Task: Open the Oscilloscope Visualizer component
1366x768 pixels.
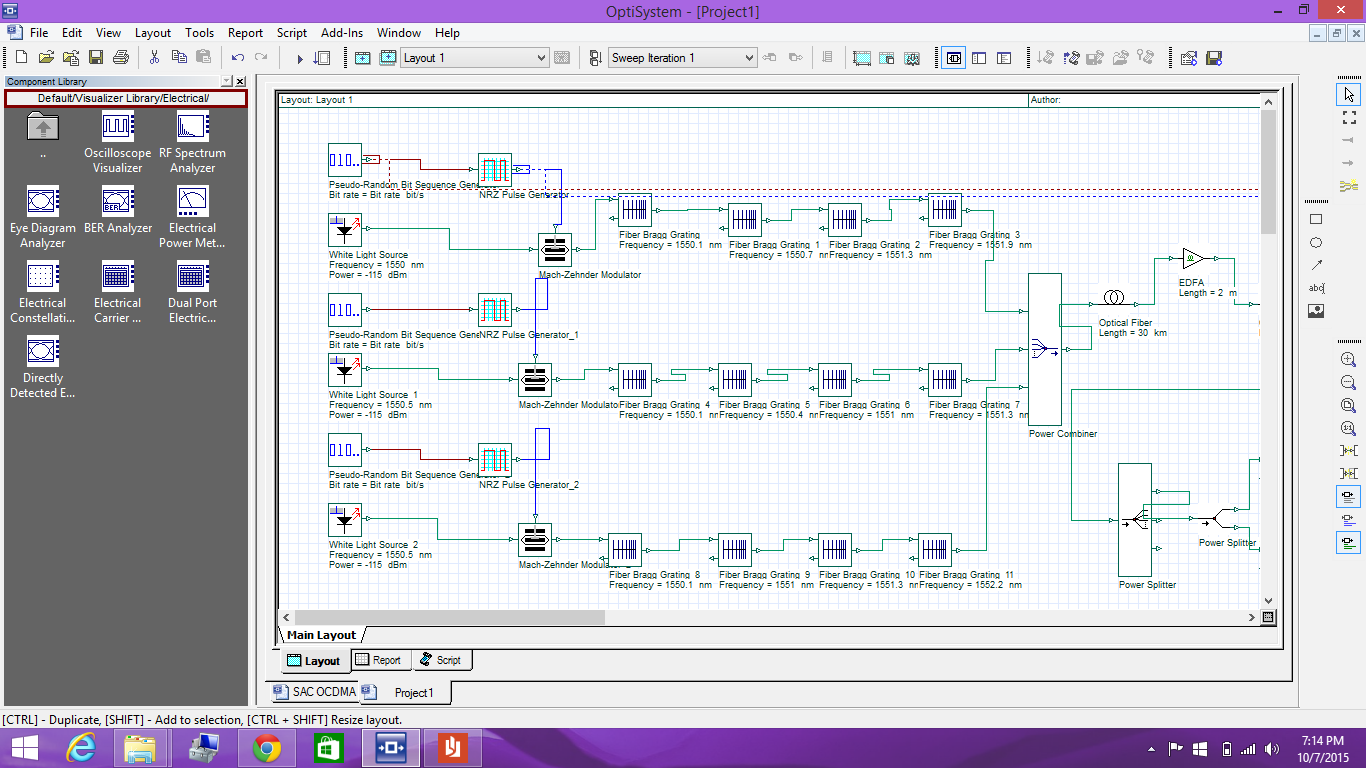Action: pos(118,143)
